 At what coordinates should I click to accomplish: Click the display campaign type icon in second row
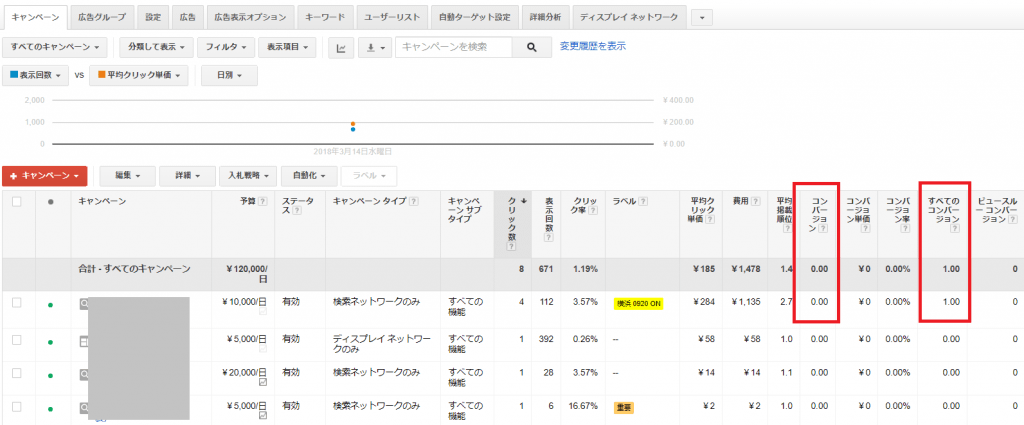(84, 341)
